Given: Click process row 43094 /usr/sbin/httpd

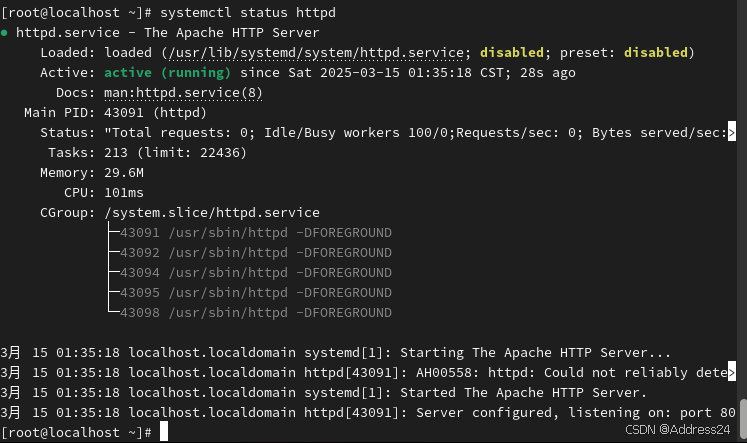Looking at the screenshot, I should (256, 272).
